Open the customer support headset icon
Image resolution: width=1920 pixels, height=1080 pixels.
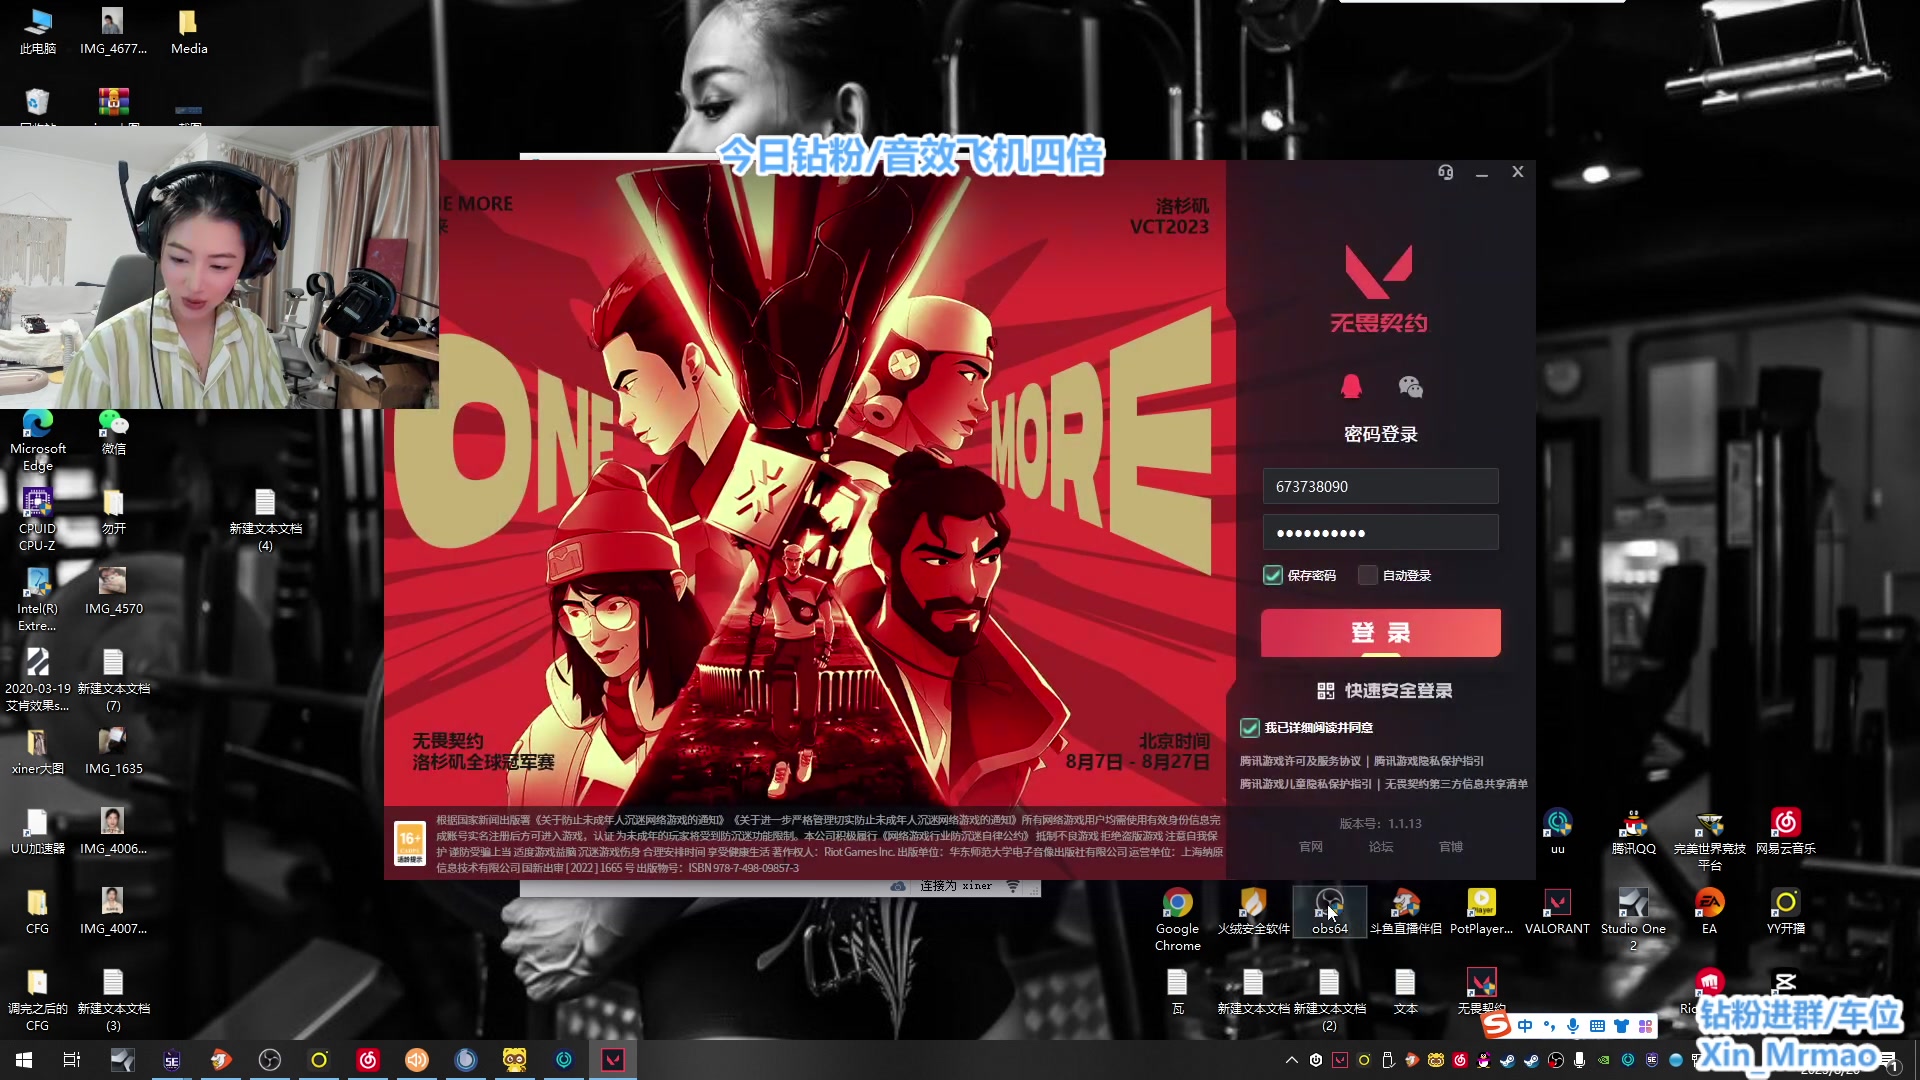click(x=1445, y=172)
